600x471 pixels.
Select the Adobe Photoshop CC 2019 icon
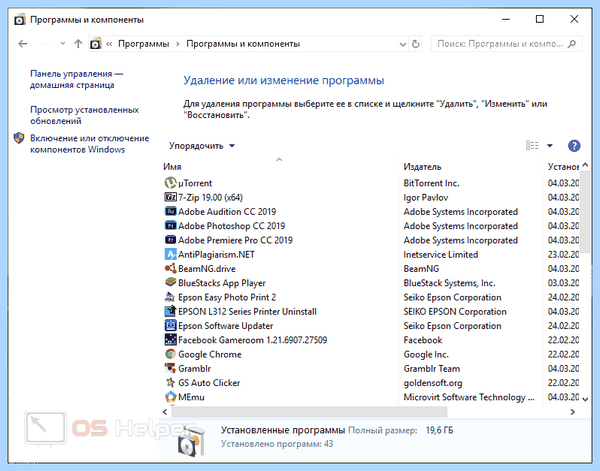tap(170, 225)
